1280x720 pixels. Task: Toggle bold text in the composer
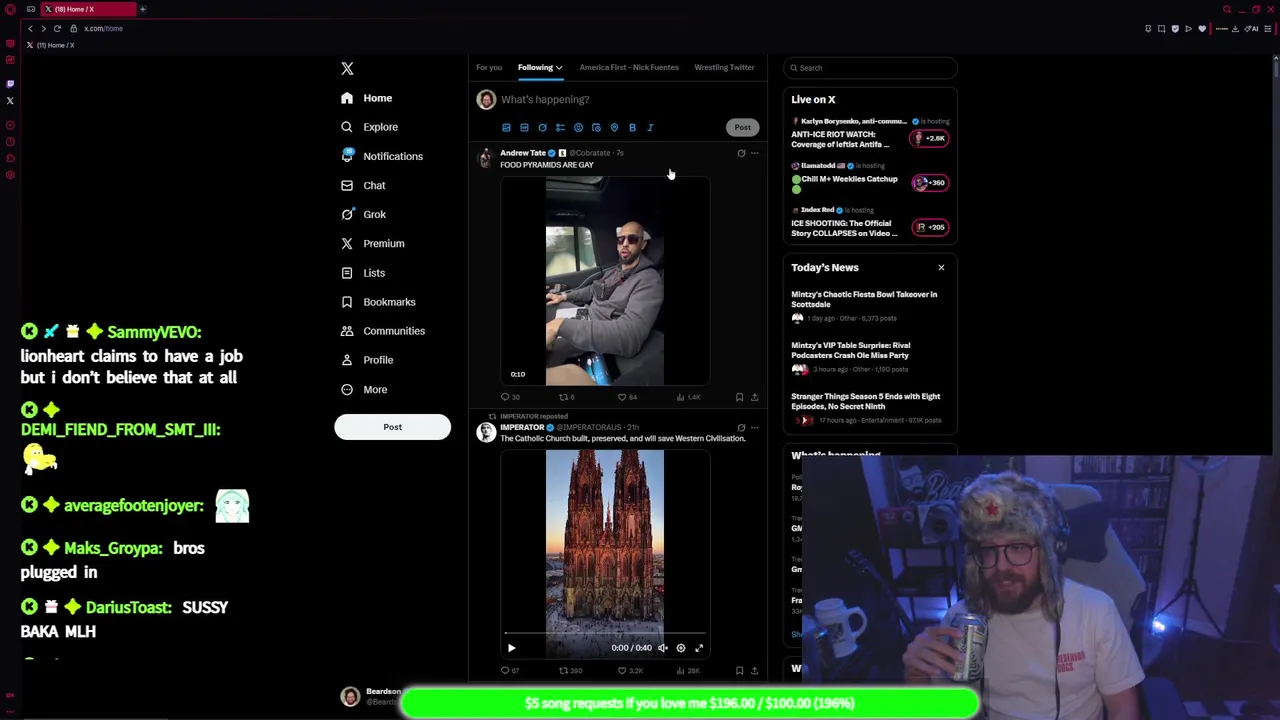632,128
